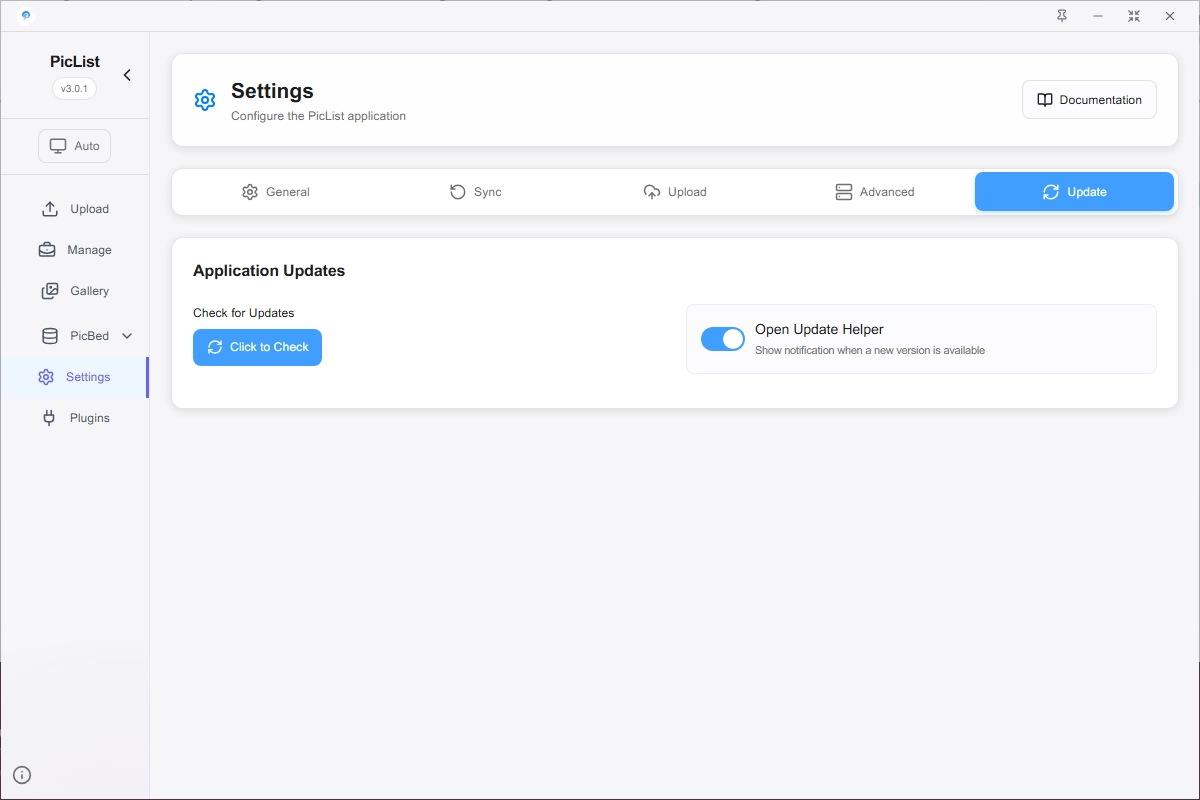The height and width of the screenshot is (800, 1200).
Task: Collapse the sidebar with the left chevron
Action: point(127,75)
